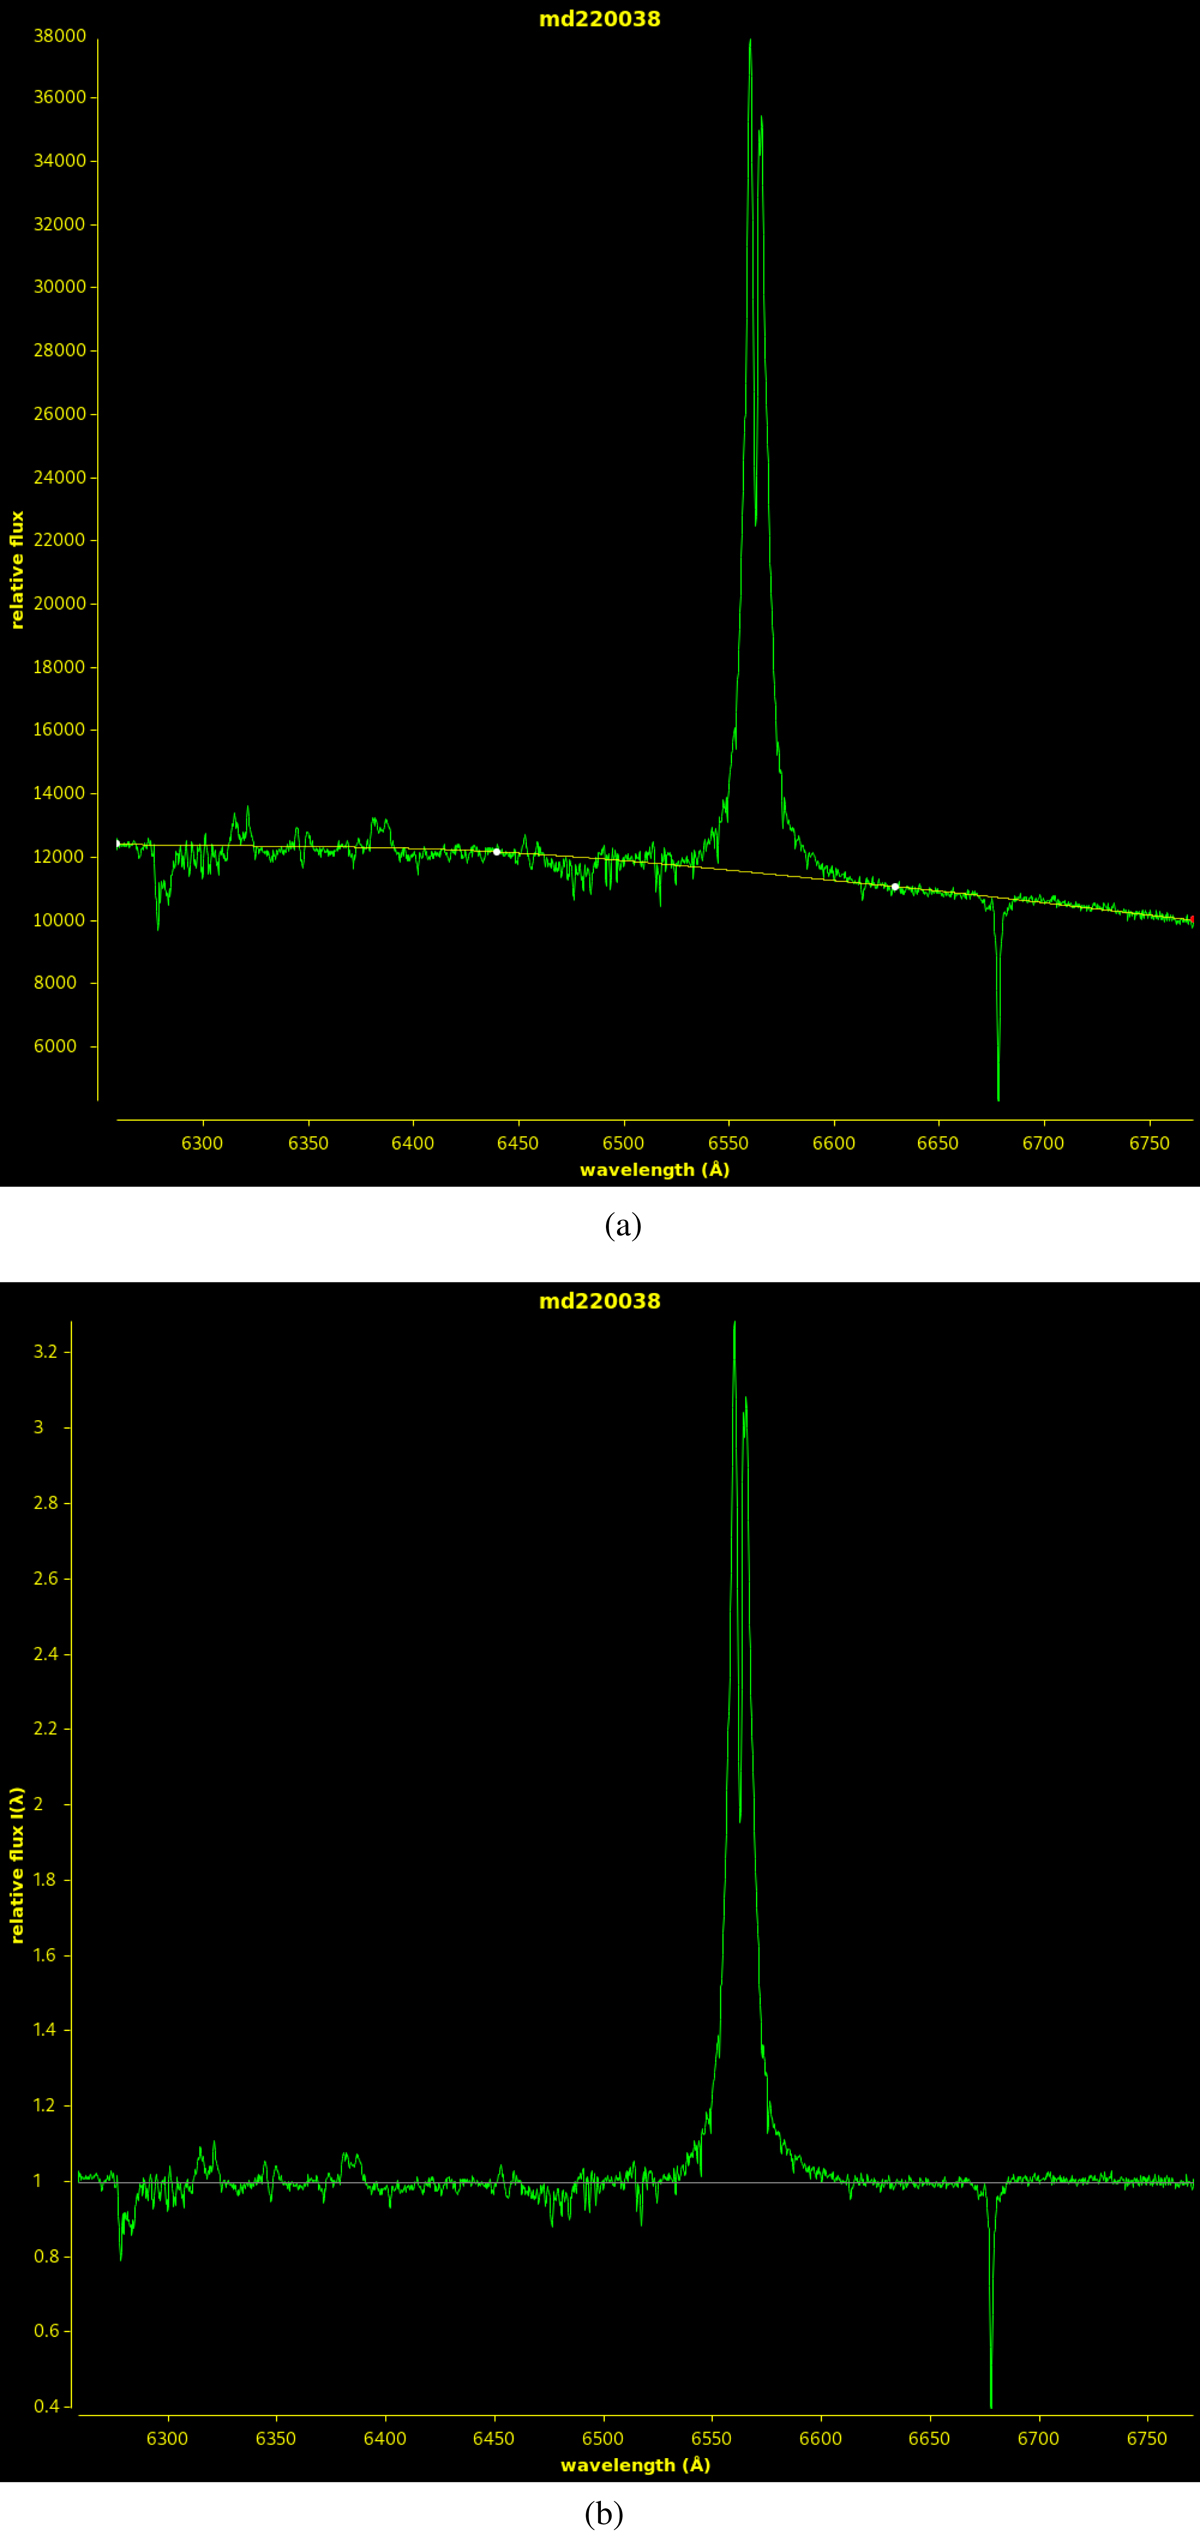Click the highest emission peak in lower plot
Viewport: 1200px width, 2540px height.
(x=734, y=1325)
